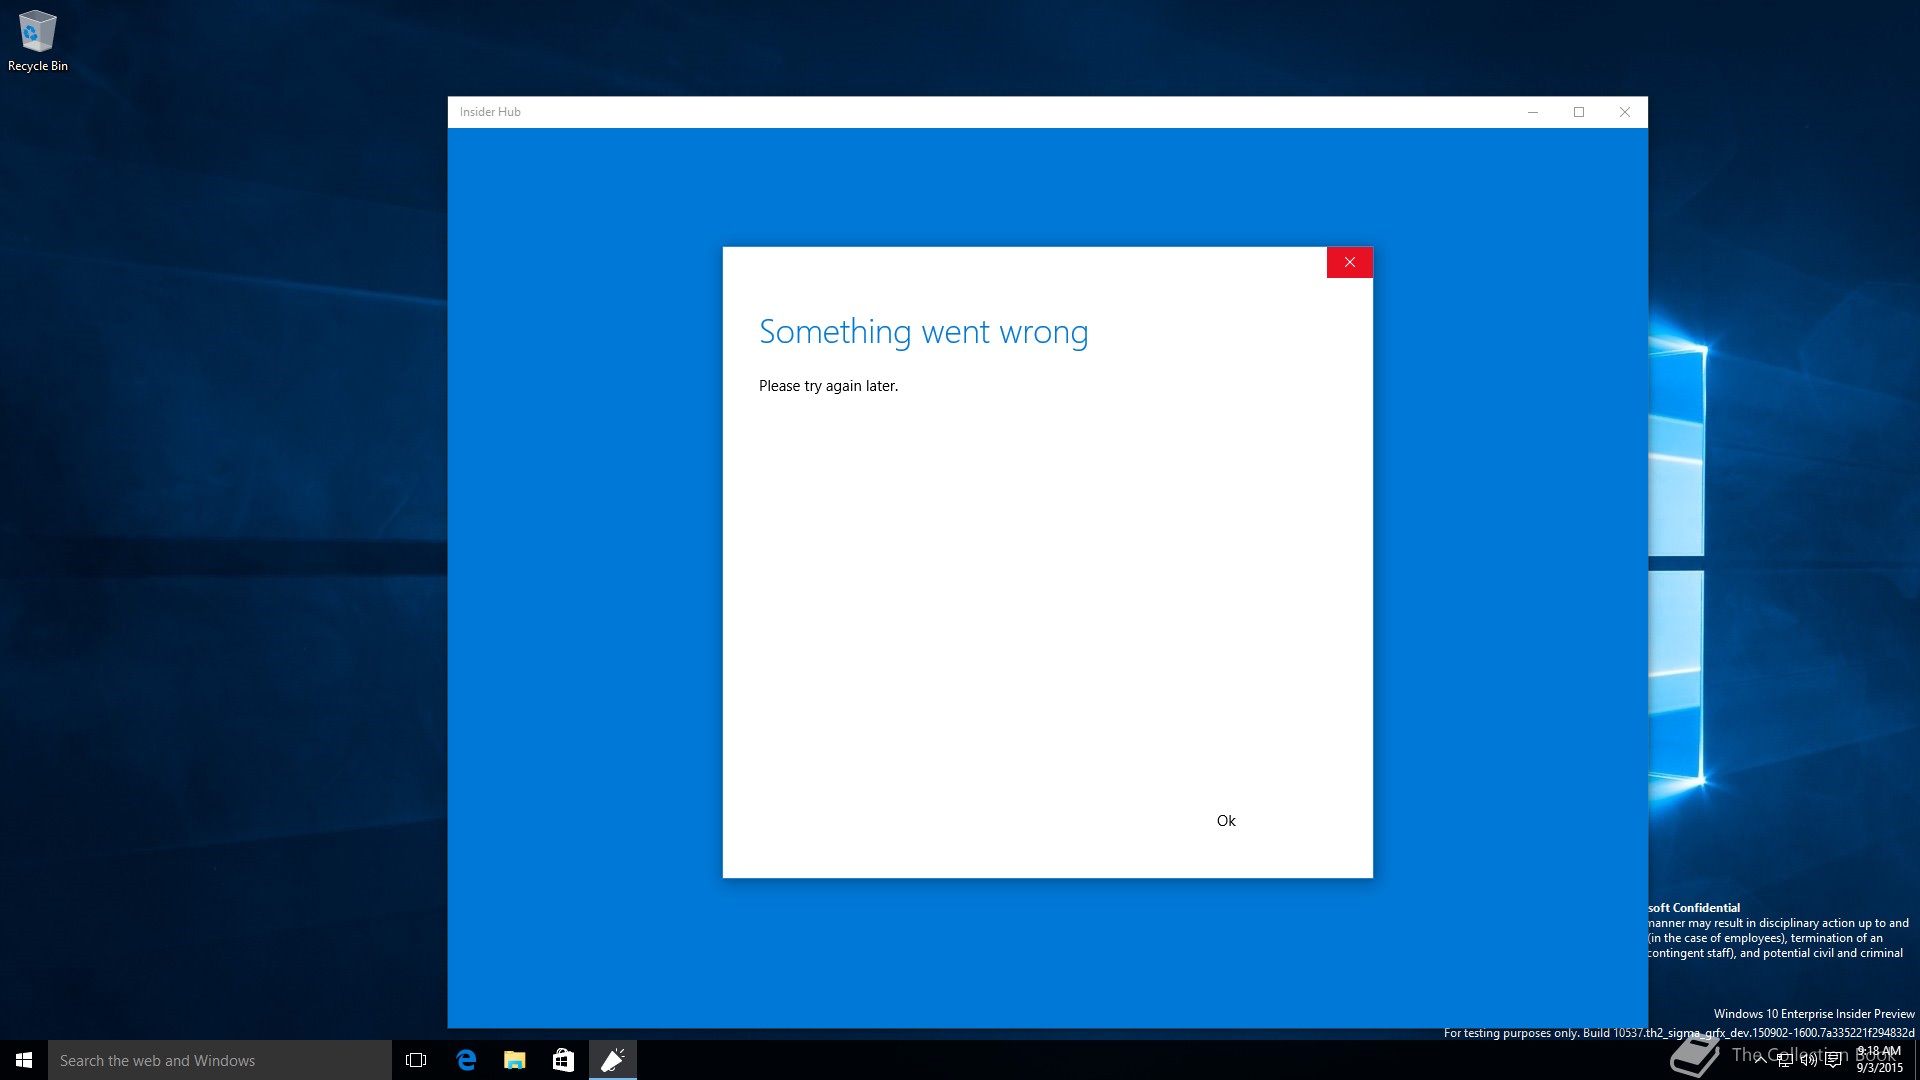Viewport: 1920px width, 1080px height.
Task: Select the Insider Hub taskbar icon
Action: point(613,1060)
